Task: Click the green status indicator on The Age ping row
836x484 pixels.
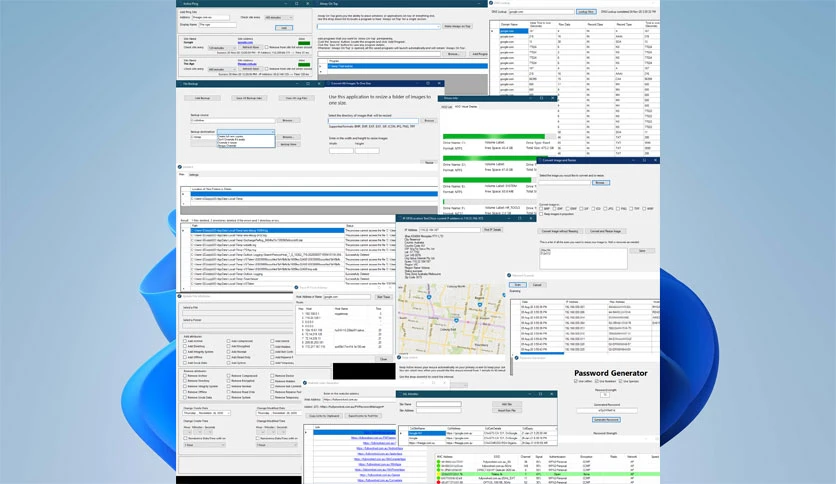Action: pos(304,64)
